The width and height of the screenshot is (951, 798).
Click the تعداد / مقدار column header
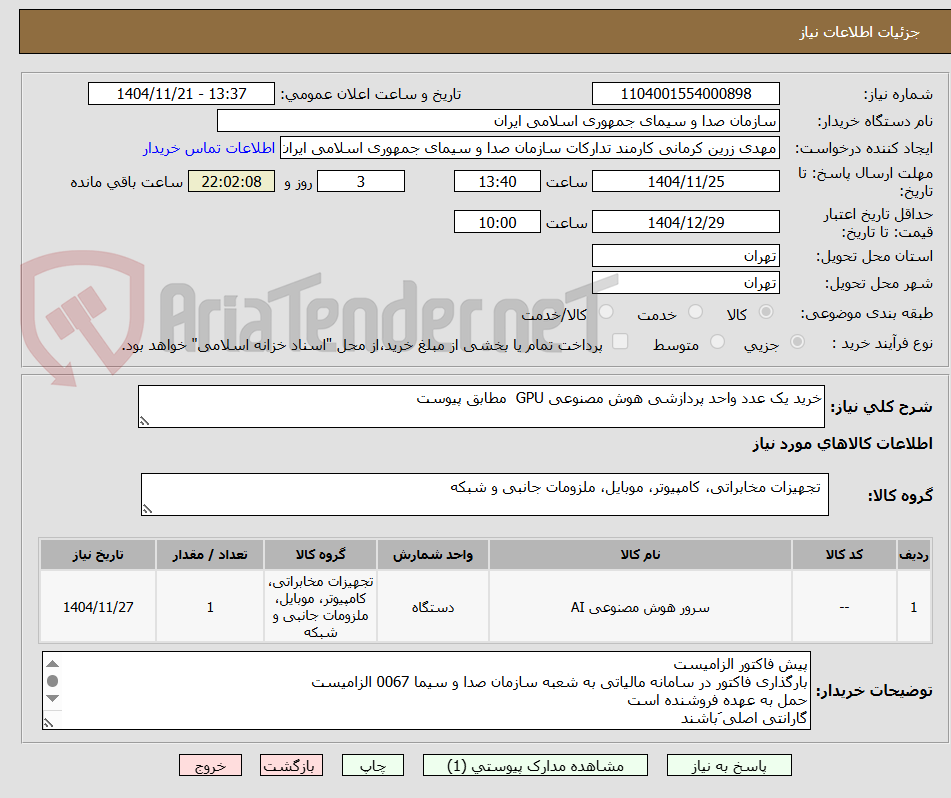tap(210, 554)
